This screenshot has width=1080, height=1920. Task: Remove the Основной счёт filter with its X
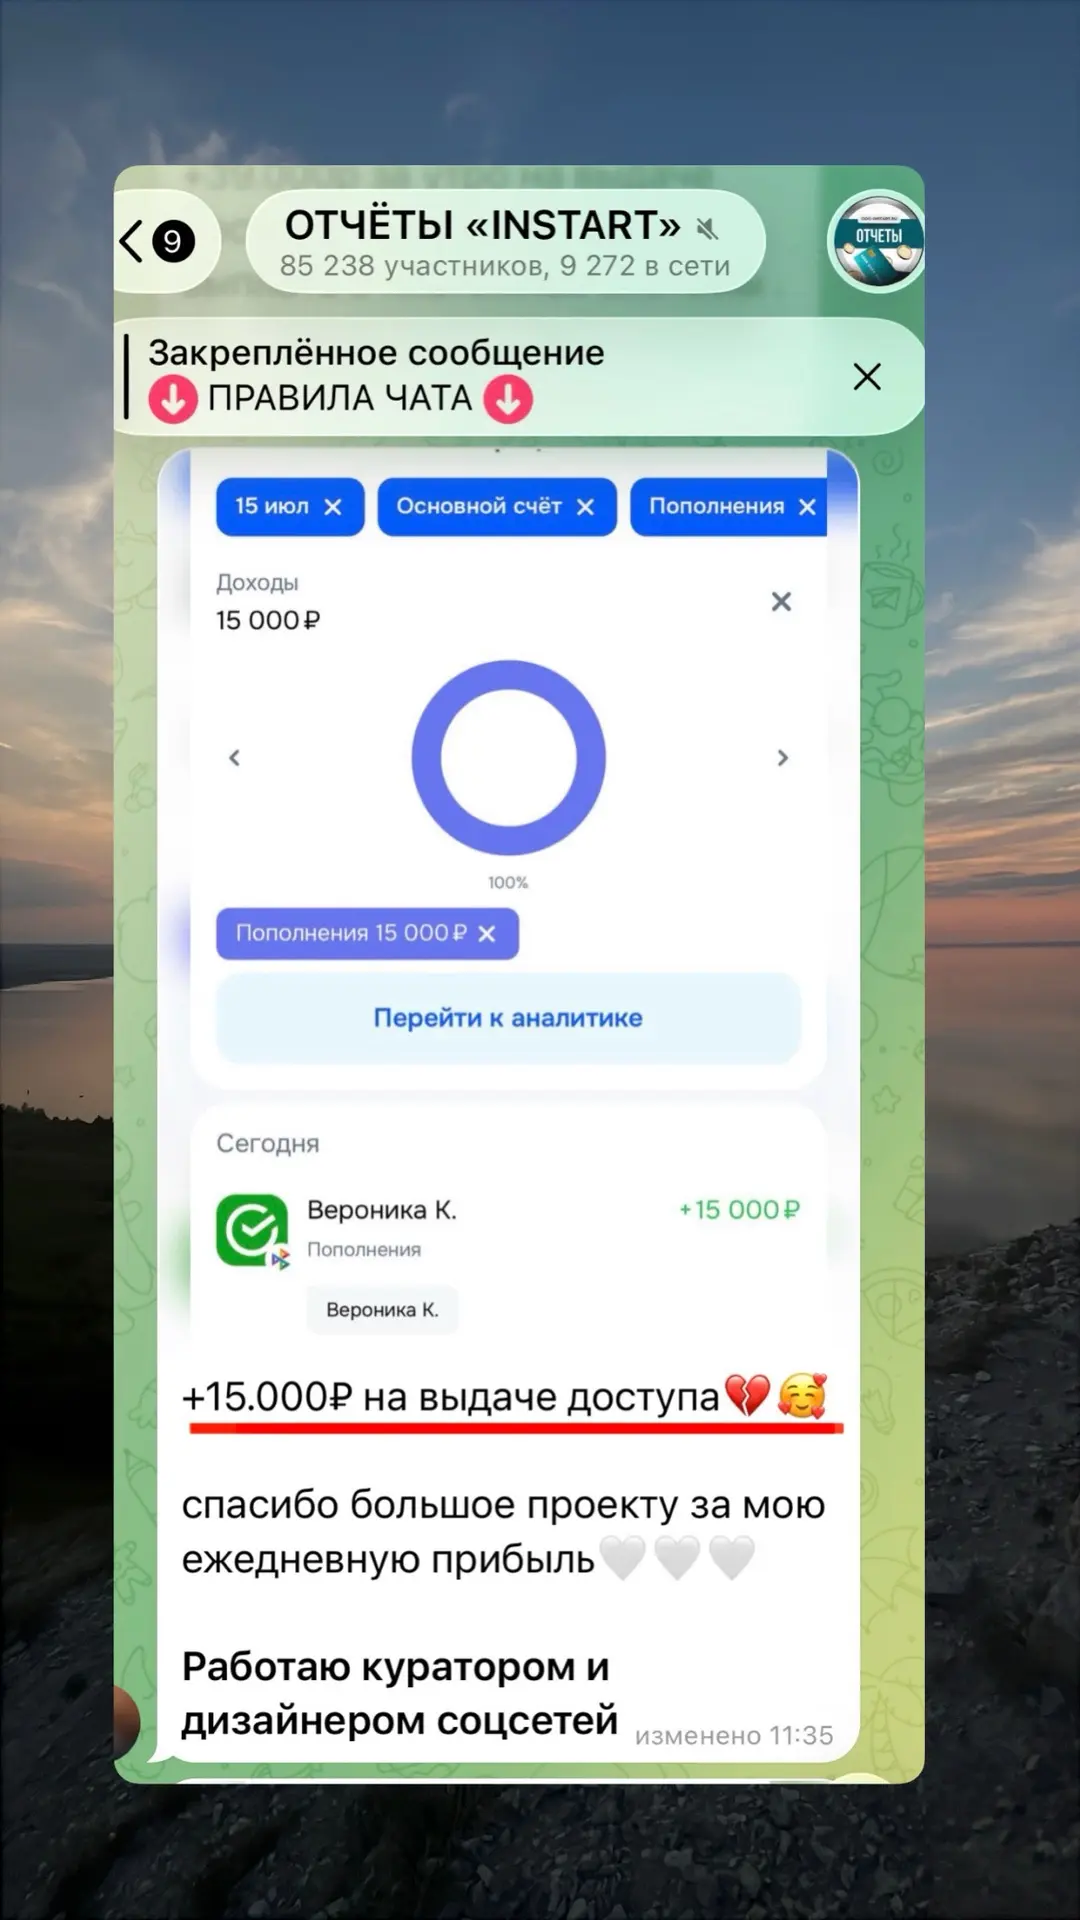pos(586,507)
